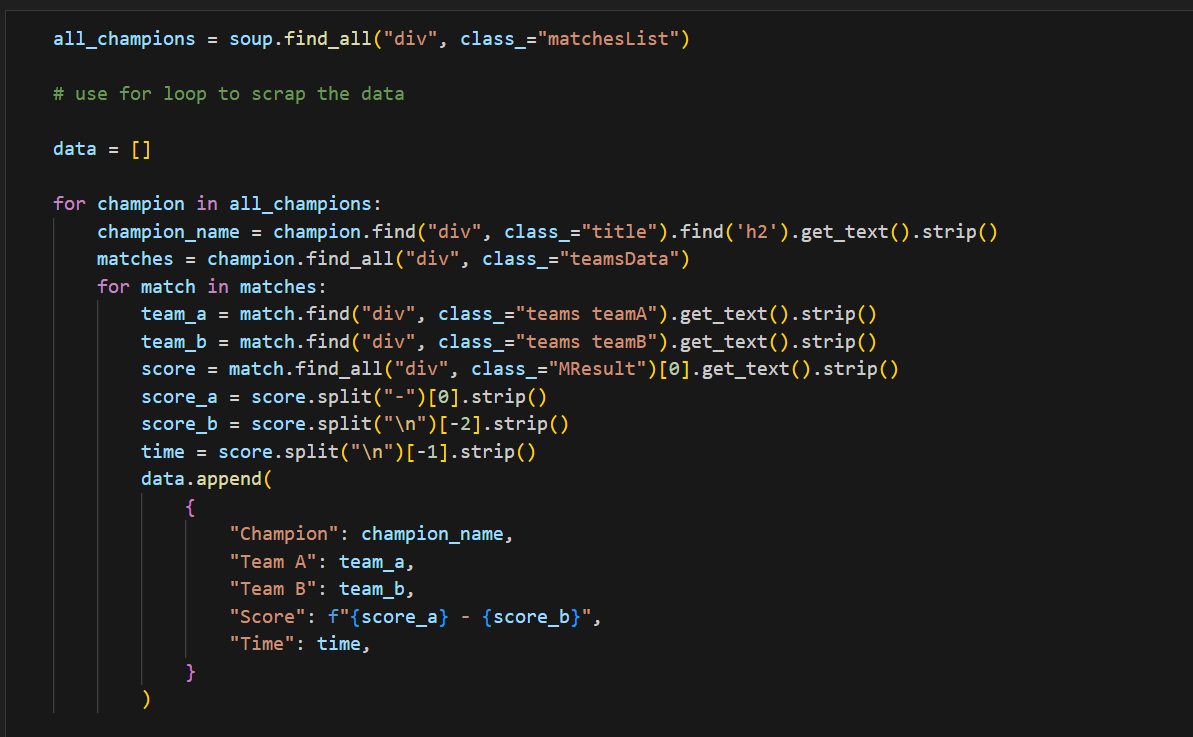Click the "Team B" dictionary key

[x=273, y=589]
